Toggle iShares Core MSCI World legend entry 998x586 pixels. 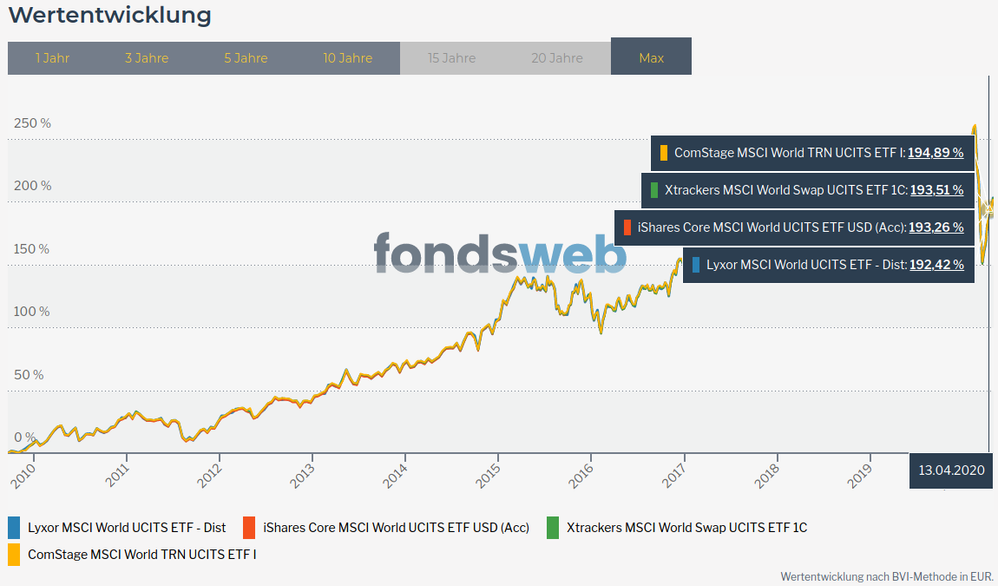pos(396,527)
